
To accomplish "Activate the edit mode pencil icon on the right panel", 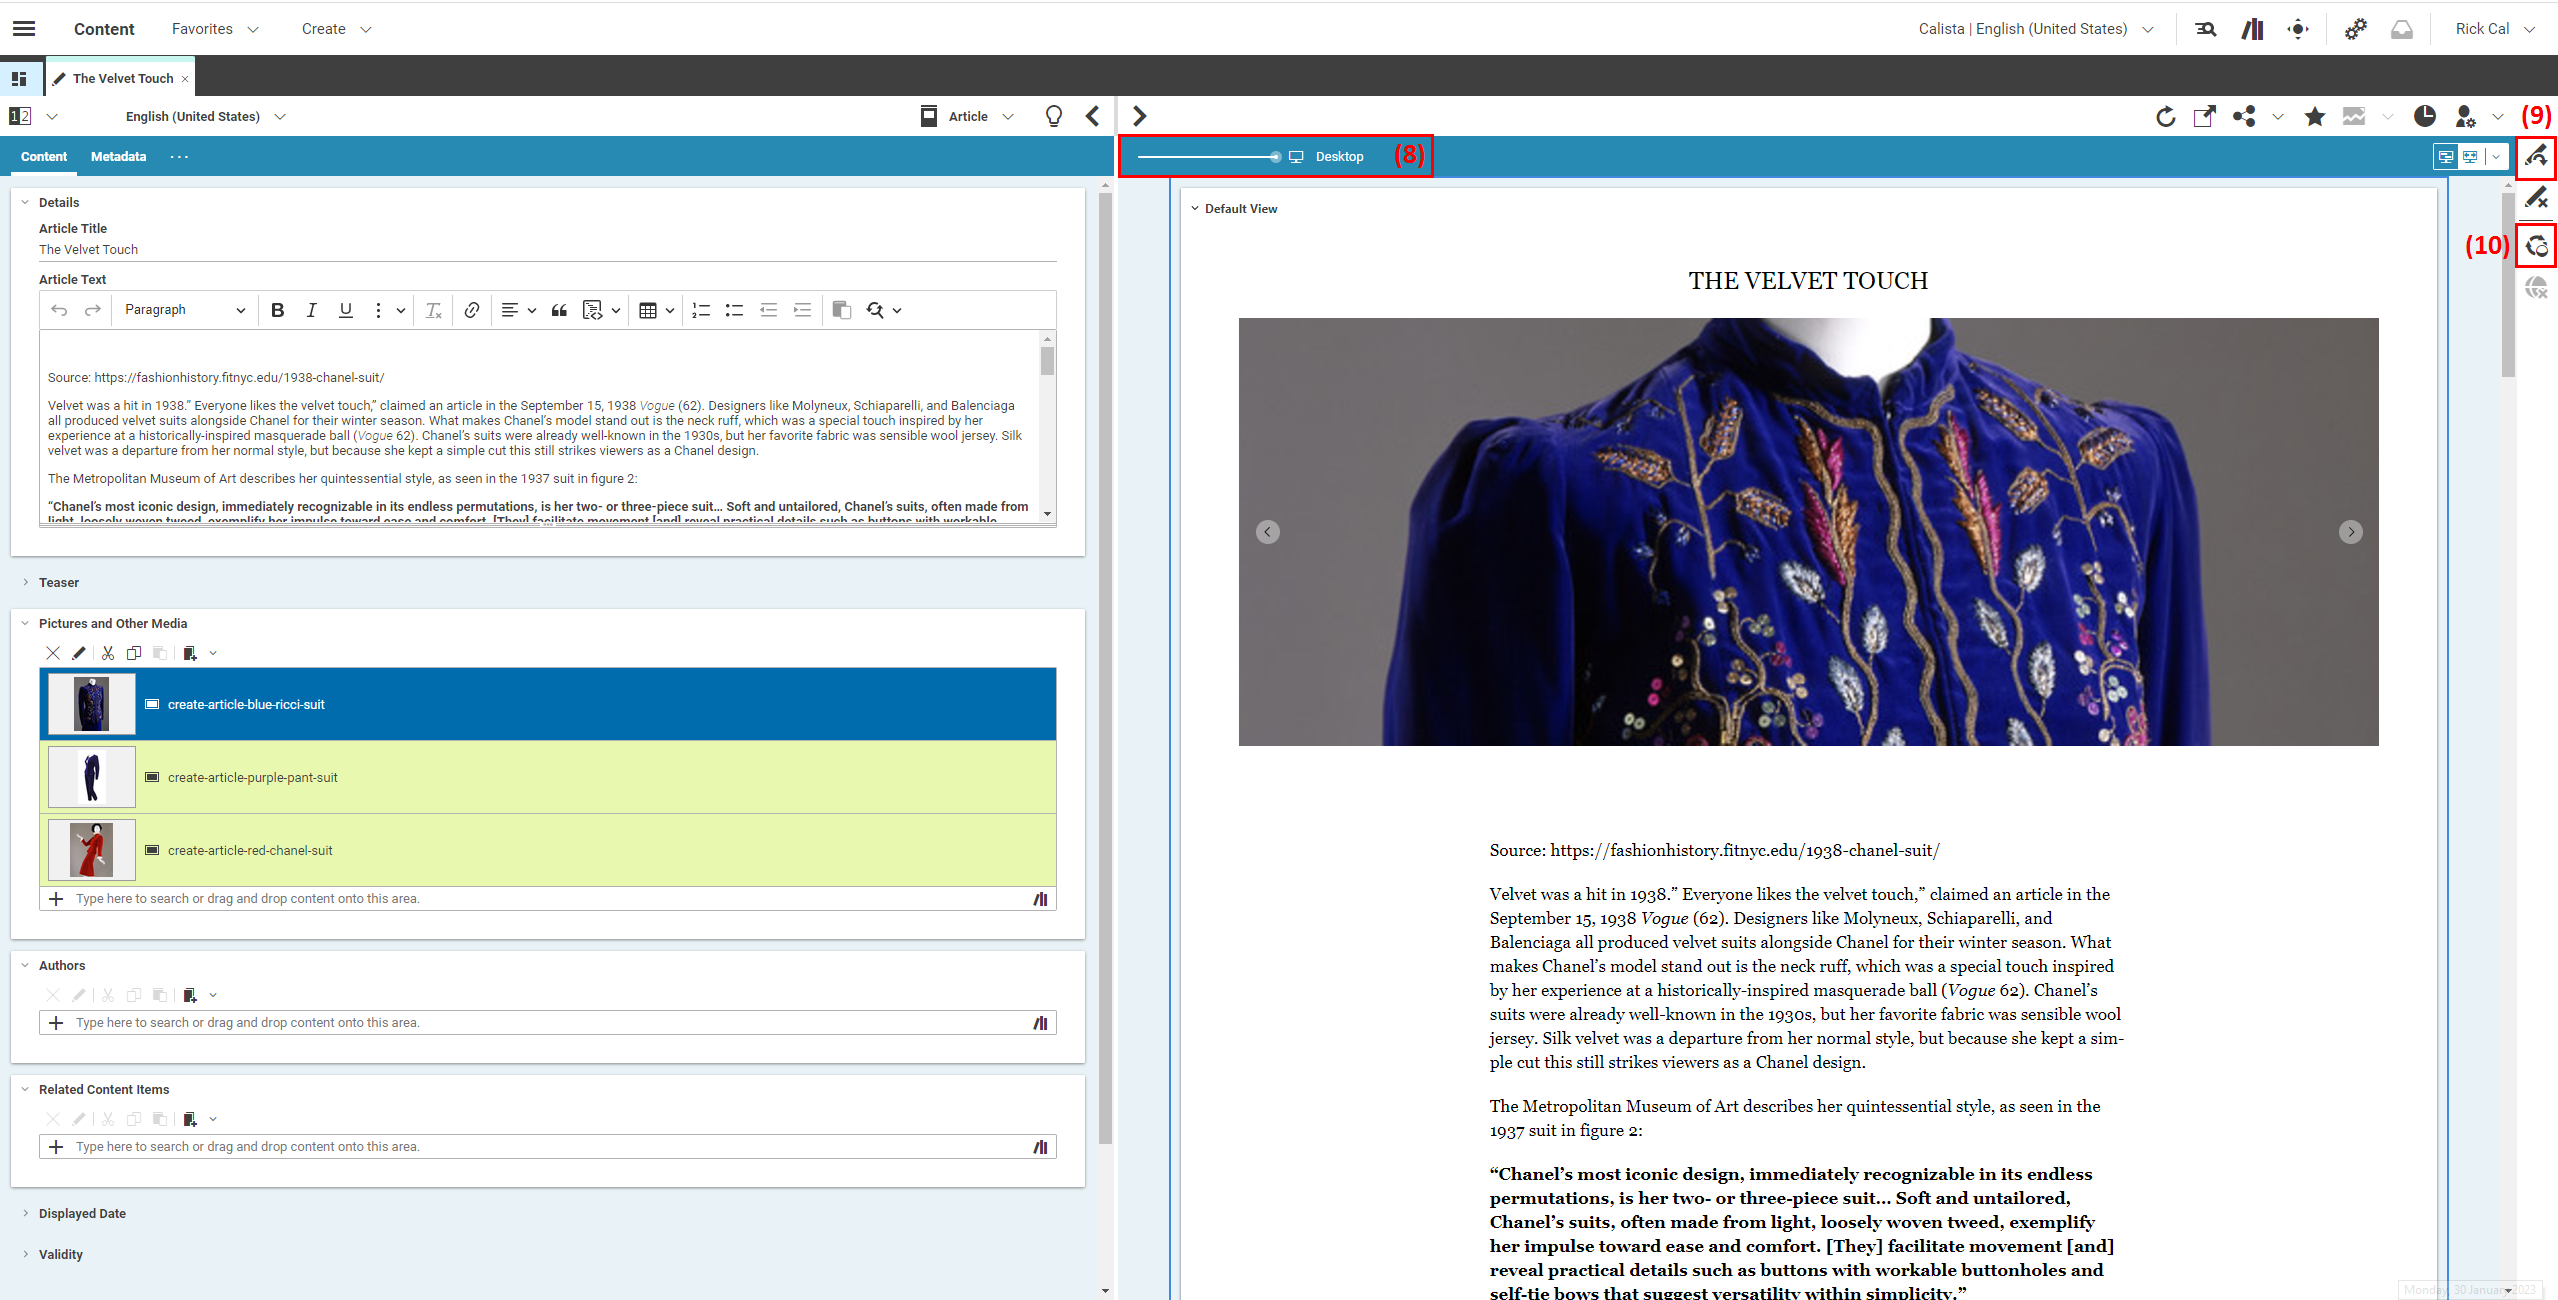I will [2537, 156].
